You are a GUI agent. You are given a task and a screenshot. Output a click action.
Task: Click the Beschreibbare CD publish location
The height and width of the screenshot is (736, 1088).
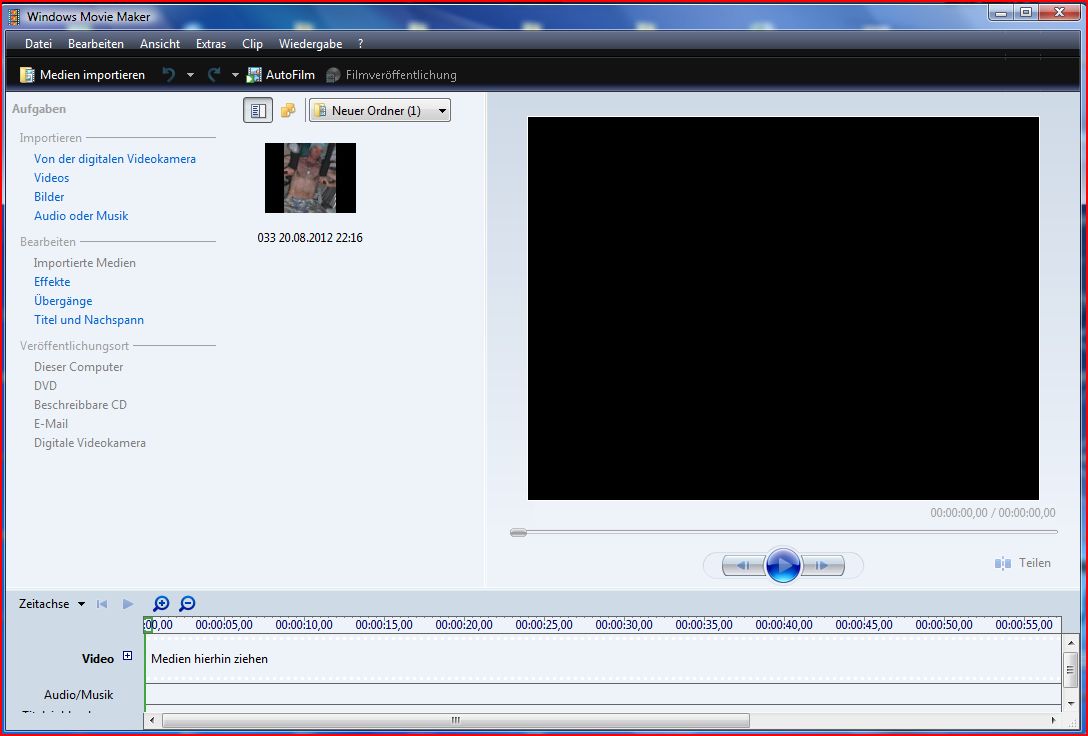click(80, 405)
